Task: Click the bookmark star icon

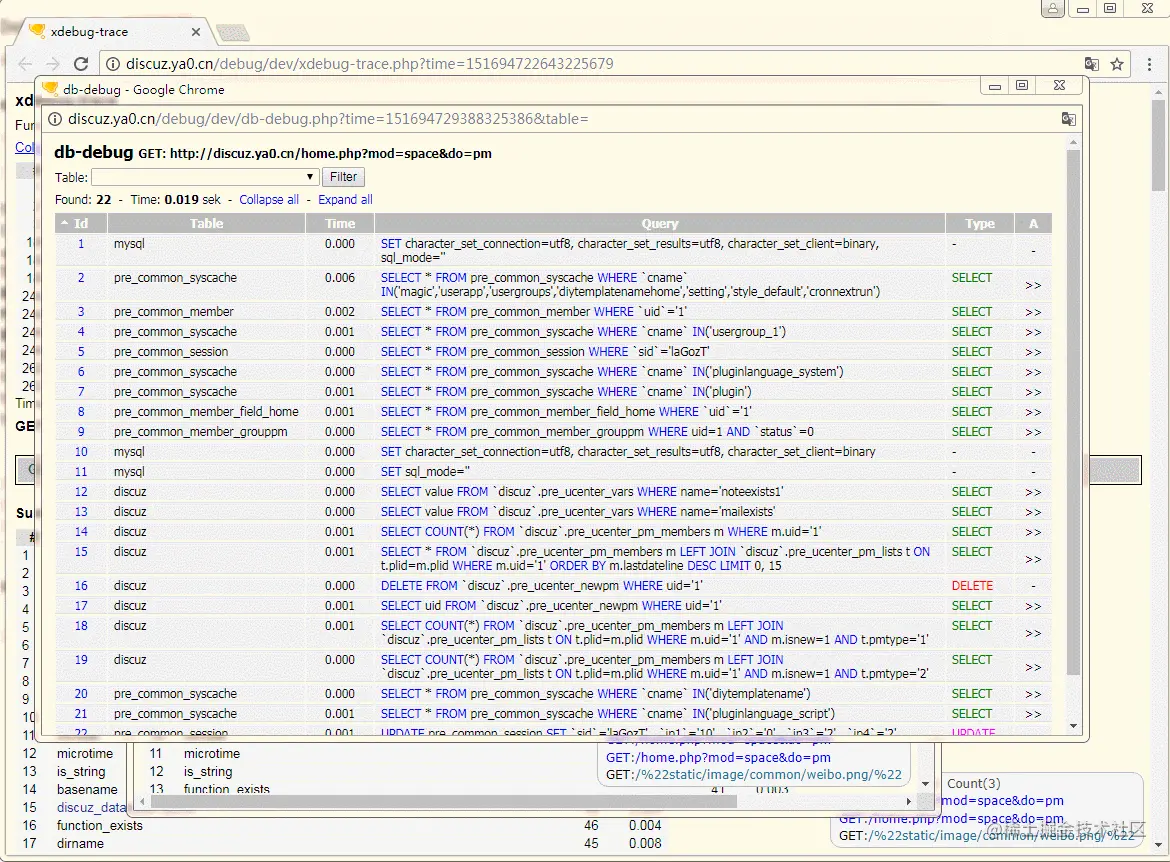Action: click(1117, 64)
